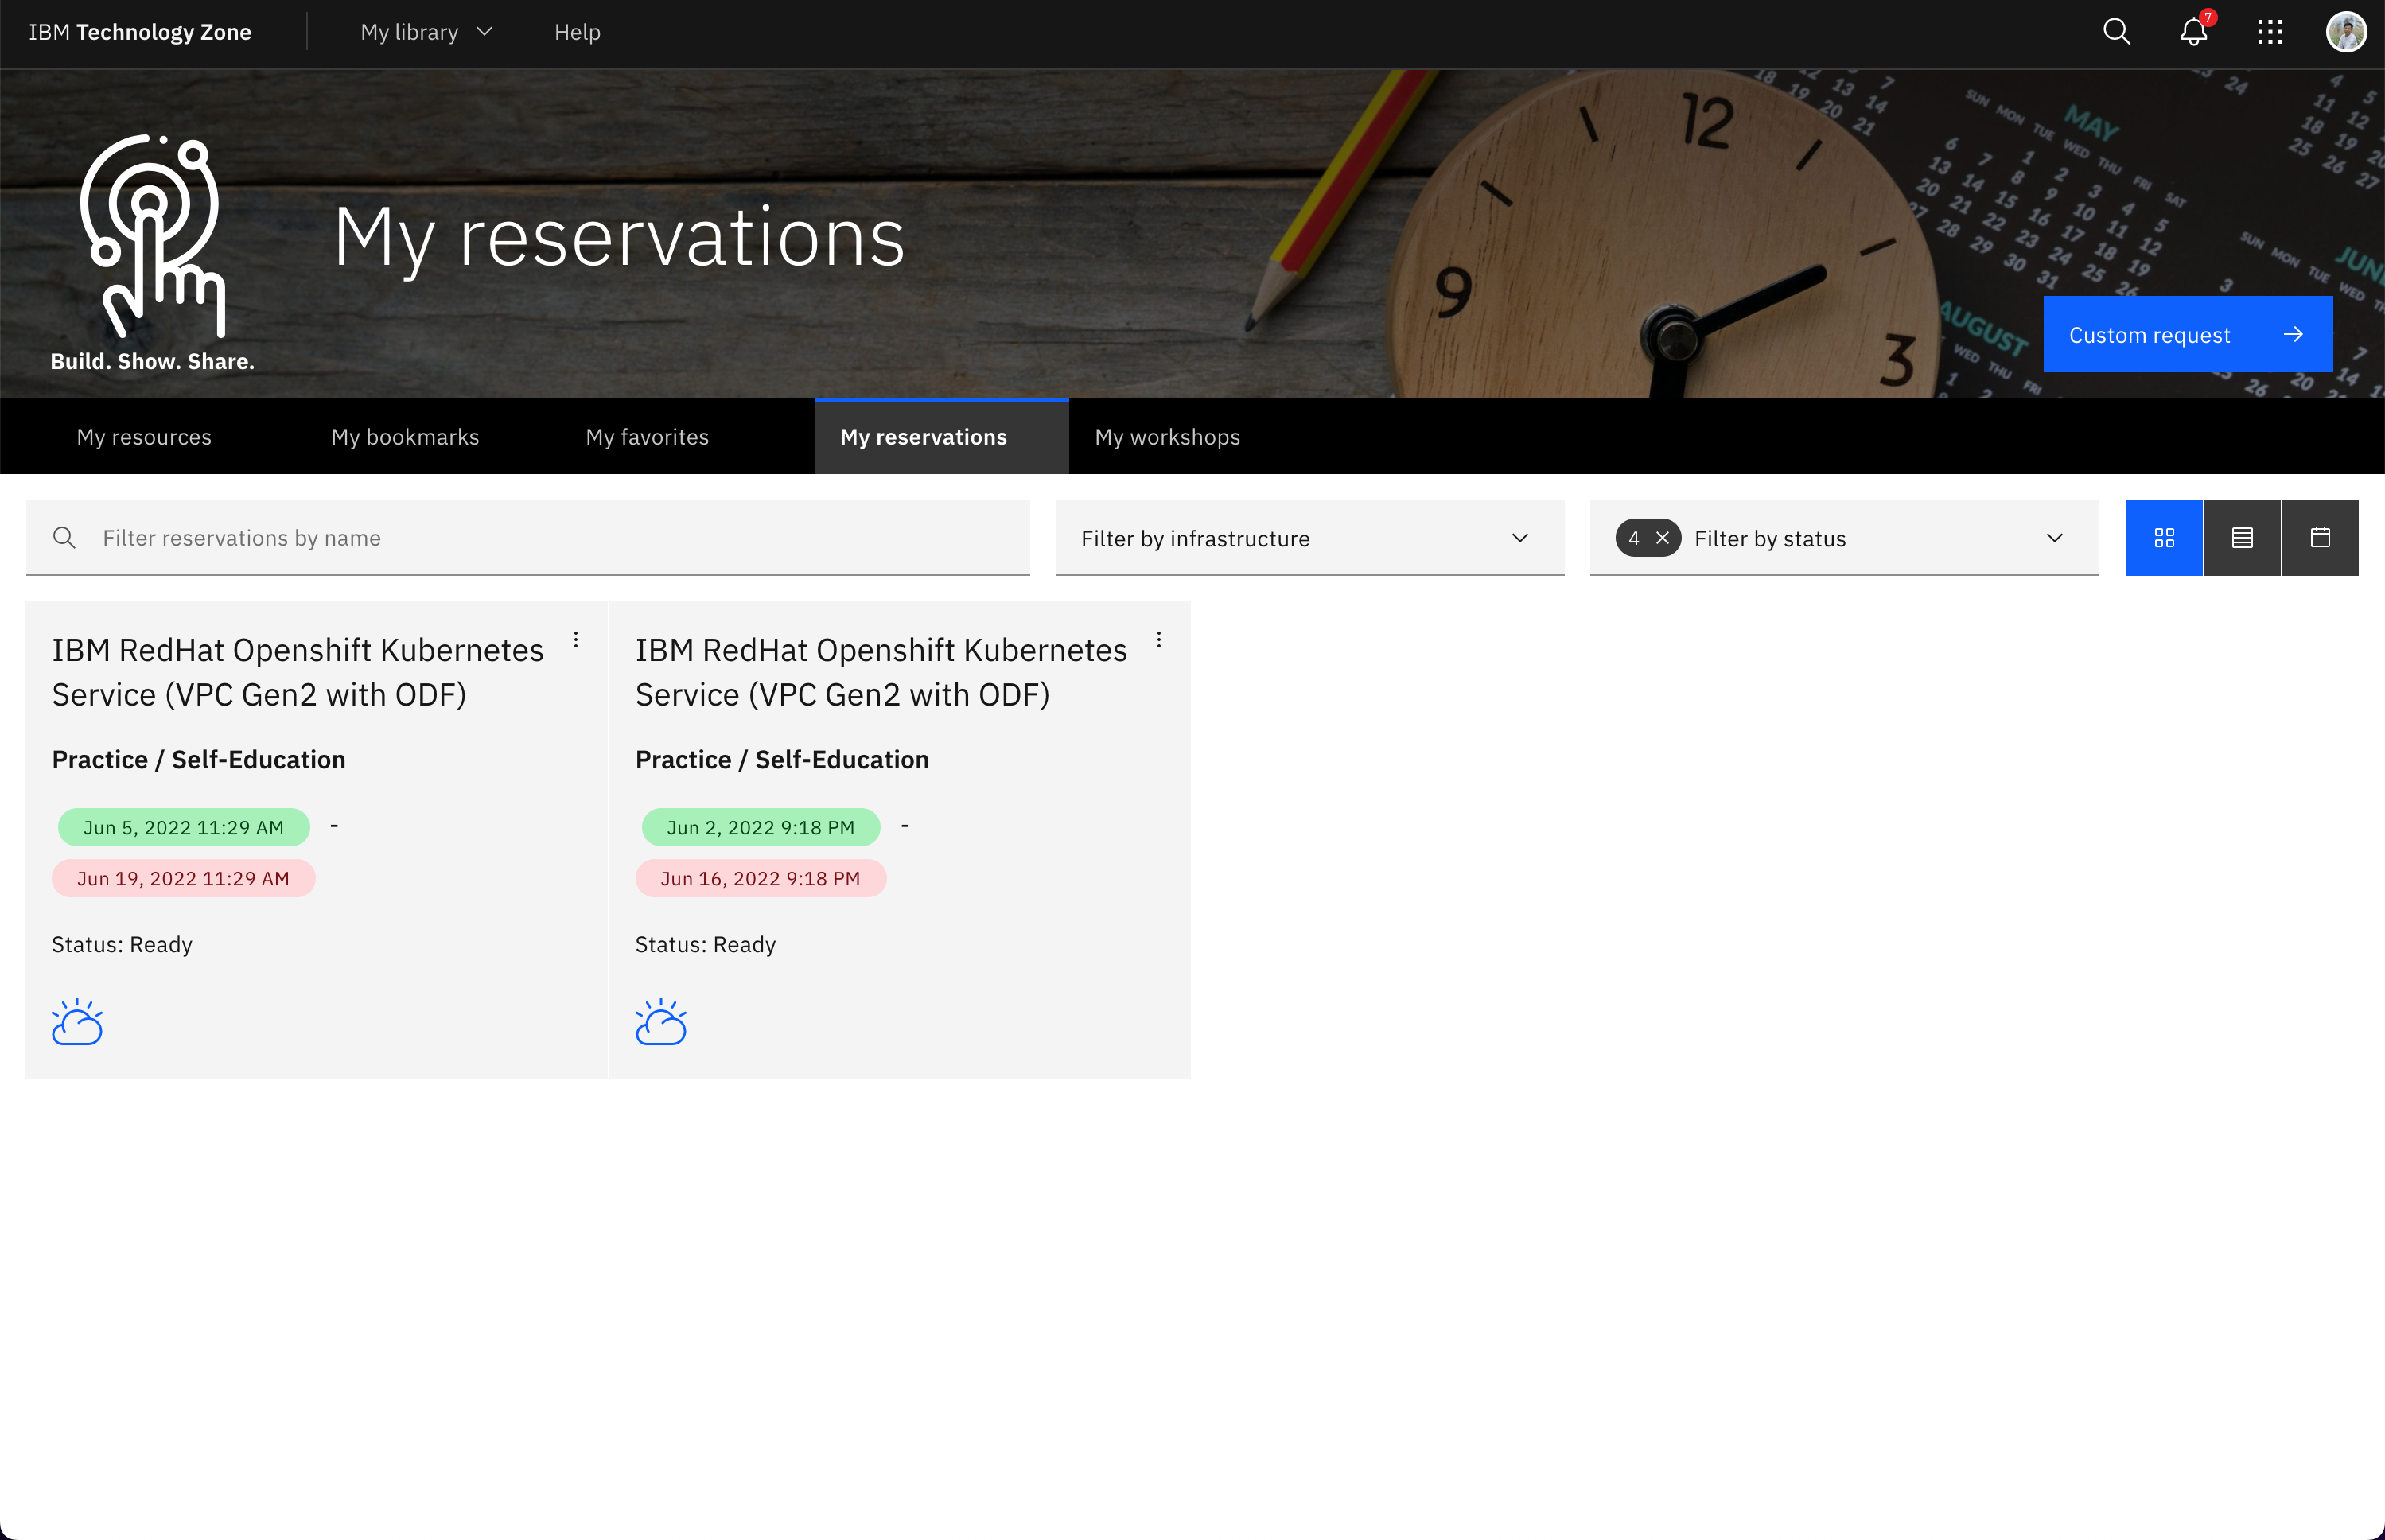Switch to the My workshops tab
Image resolution: width=2385 pixels, height=1540 pixels.
1167,436
